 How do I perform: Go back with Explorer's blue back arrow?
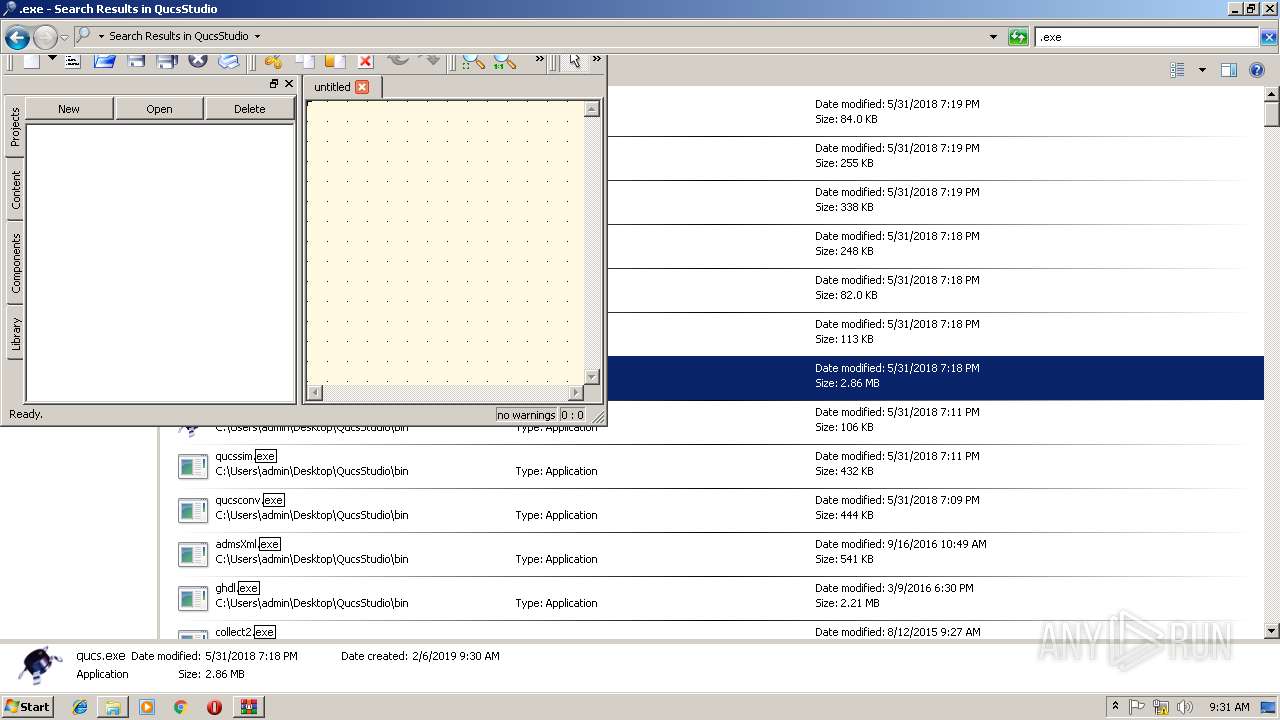[x=17, y=38]
